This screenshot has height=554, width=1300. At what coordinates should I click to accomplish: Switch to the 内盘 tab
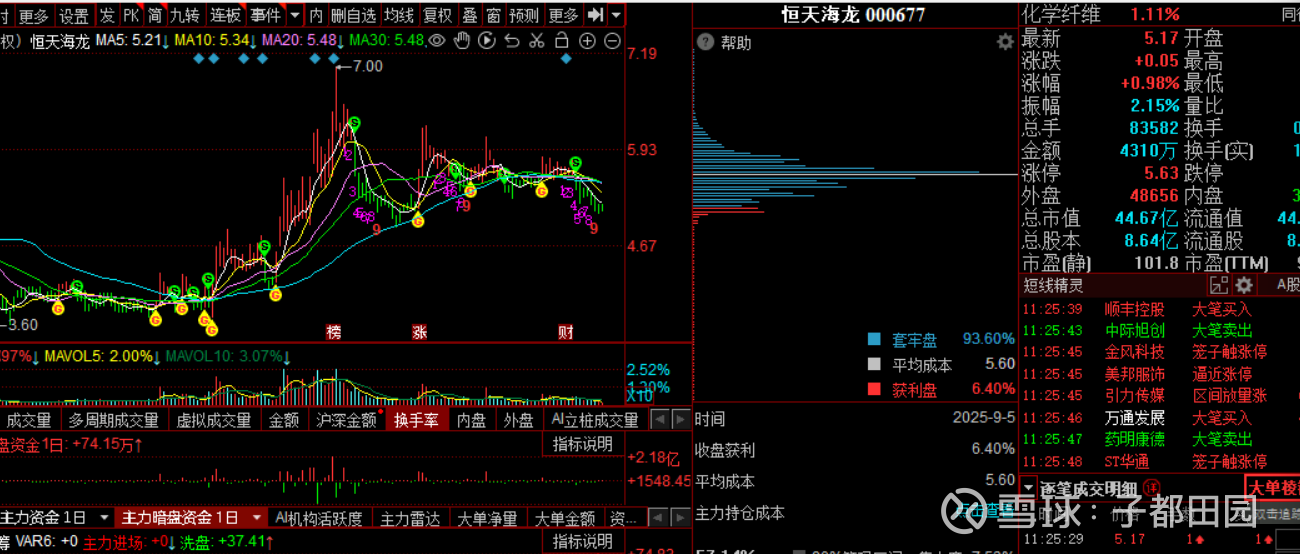click(472, 420)
